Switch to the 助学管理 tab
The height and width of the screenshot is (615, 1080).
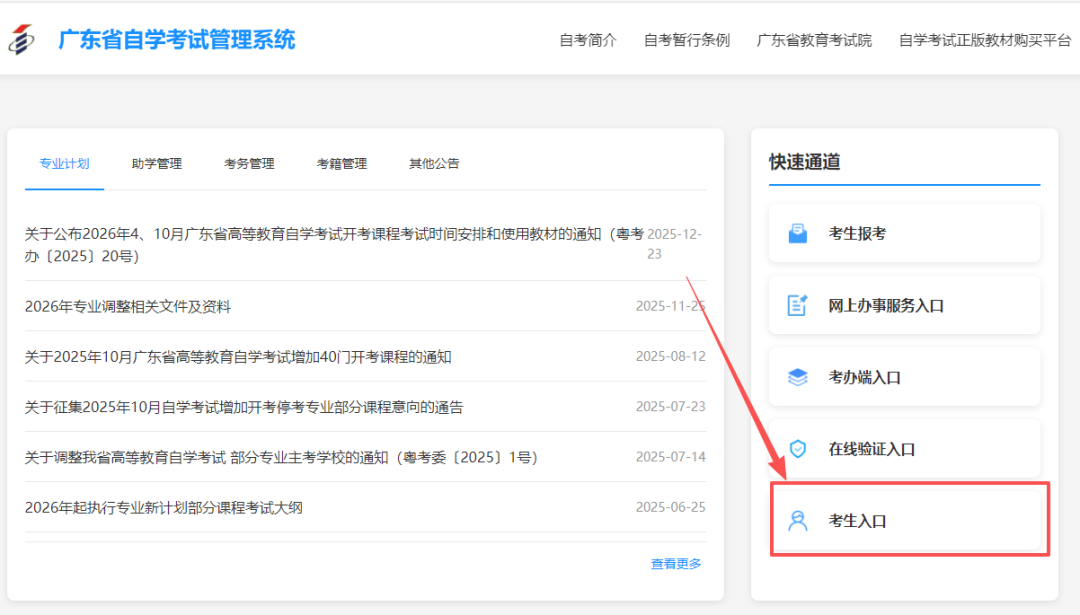pyautogui.click(x=156, y=164)
